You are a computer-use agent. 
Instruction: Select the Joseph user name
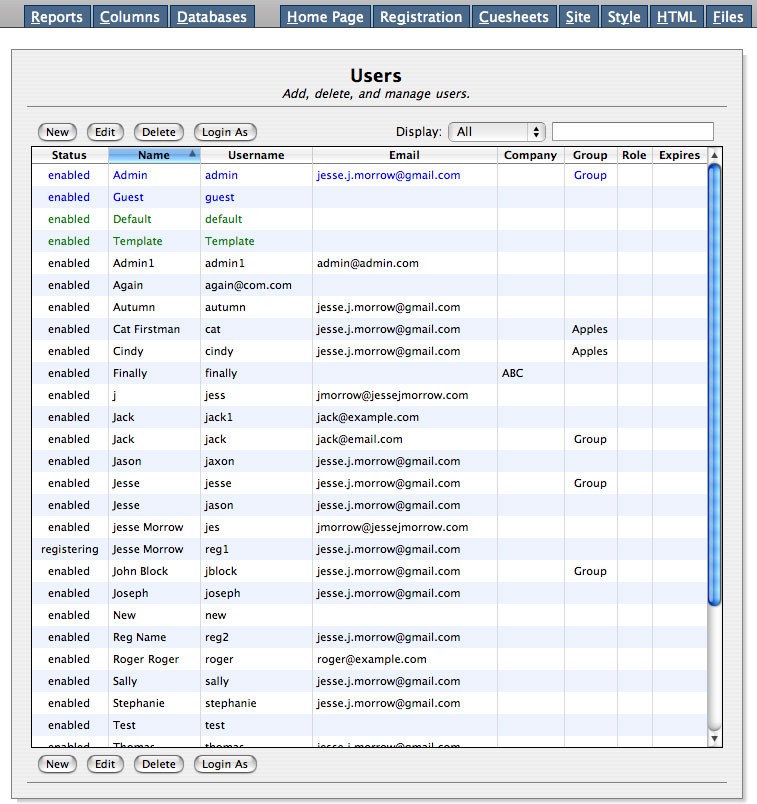point(130,593)
